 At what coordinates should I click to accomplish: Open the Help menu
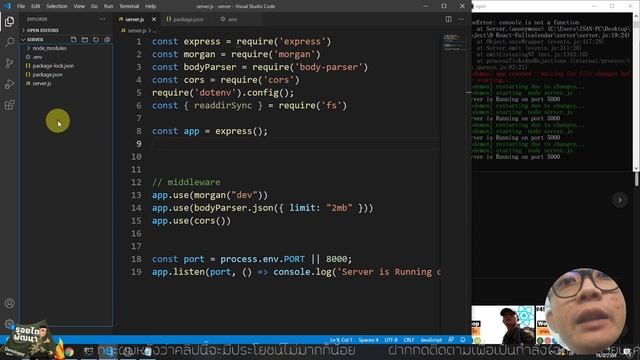click(x=151, y=6)
